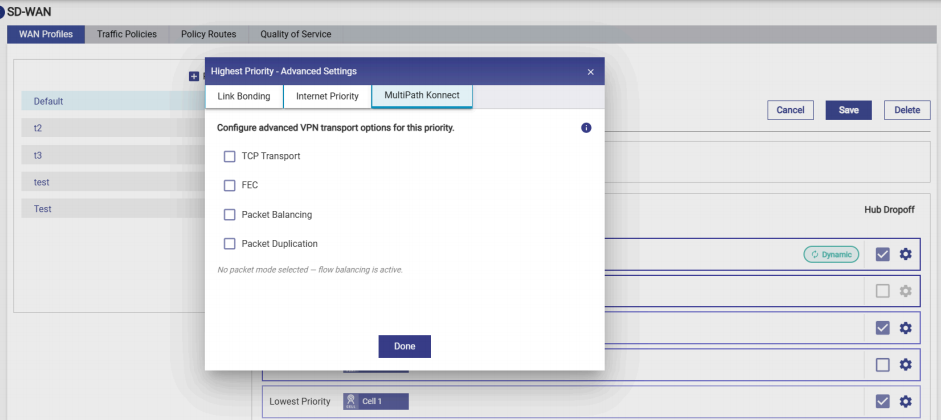This screenshot has height=420, width=941.
Task: Click the Save button
Action: pos(849,110)
